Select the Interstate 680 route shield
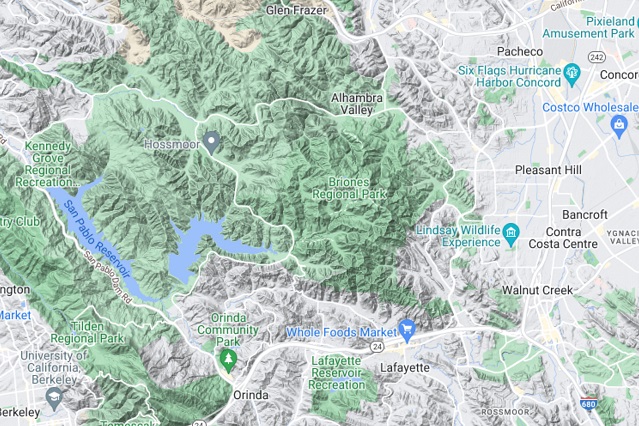The height and width of the screenshot is (426, 639). pyautogui.click(x=588, y=403)
